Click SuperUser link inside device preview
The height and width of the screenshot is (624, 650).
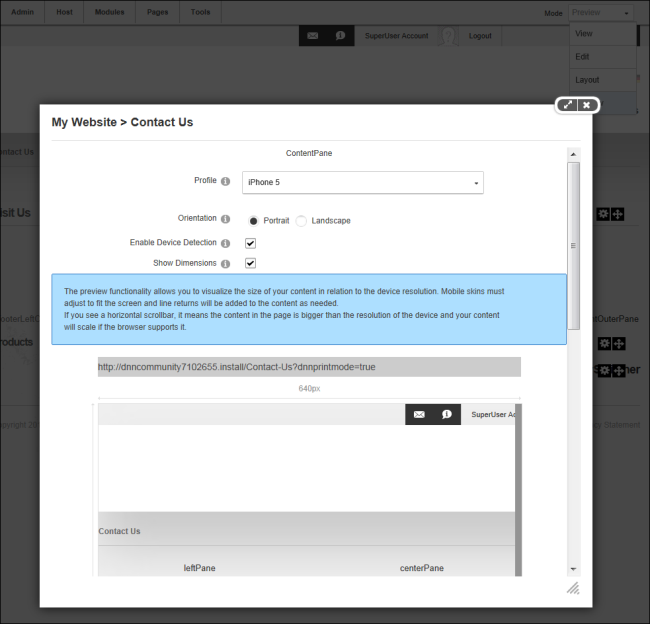493,415
